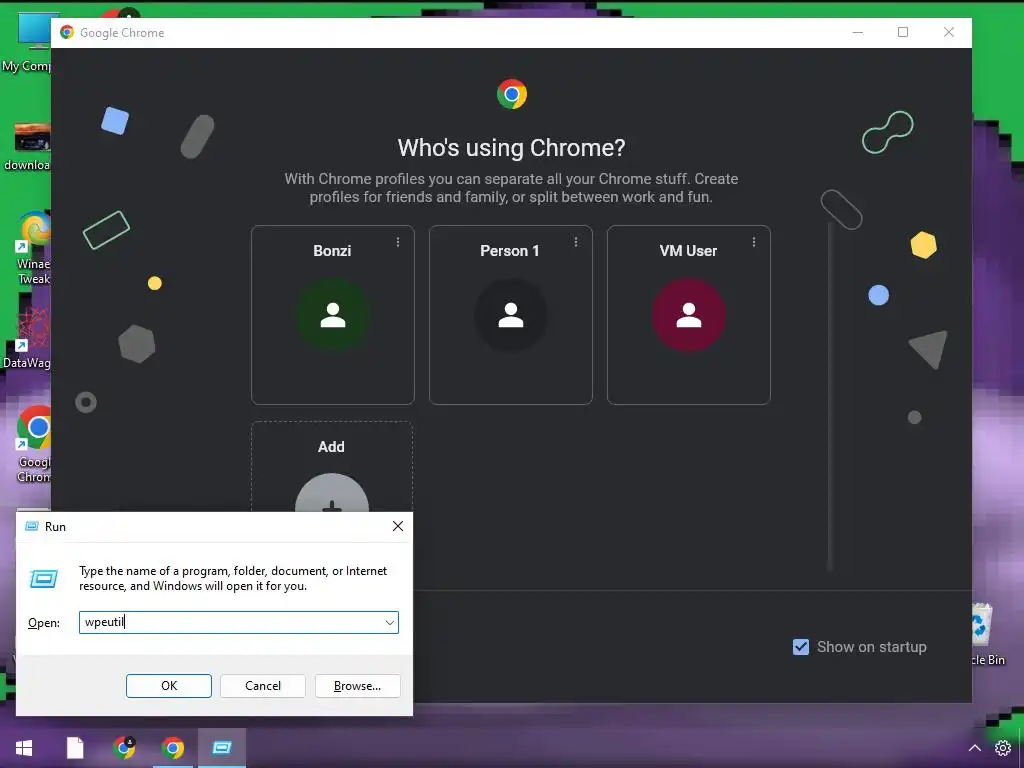The height and width of the screenshot is (768, 1024).
Task: Click the Run dialog title icon
Action: tap(31, 526)
